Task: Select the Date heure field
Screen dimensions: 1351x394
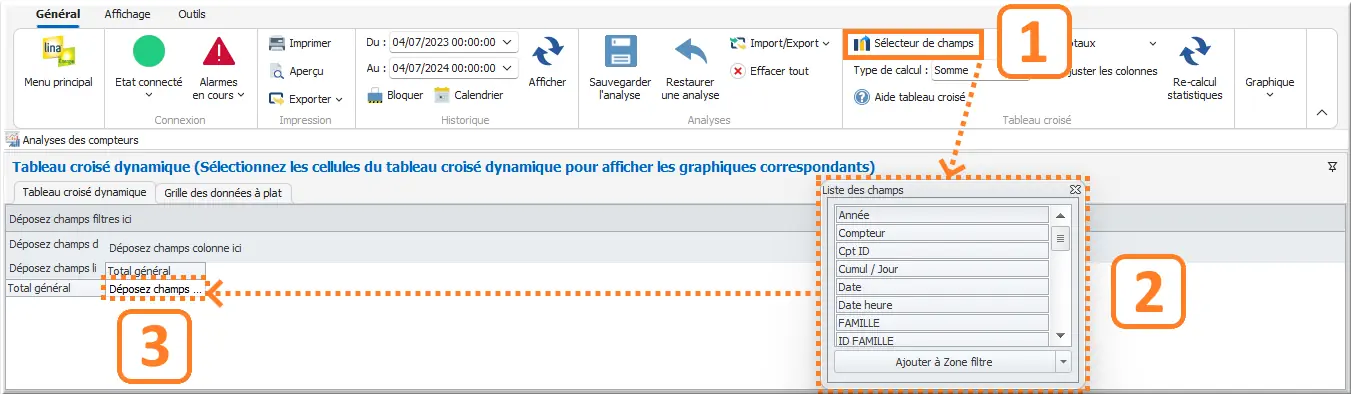Action: tap(942, 305)
